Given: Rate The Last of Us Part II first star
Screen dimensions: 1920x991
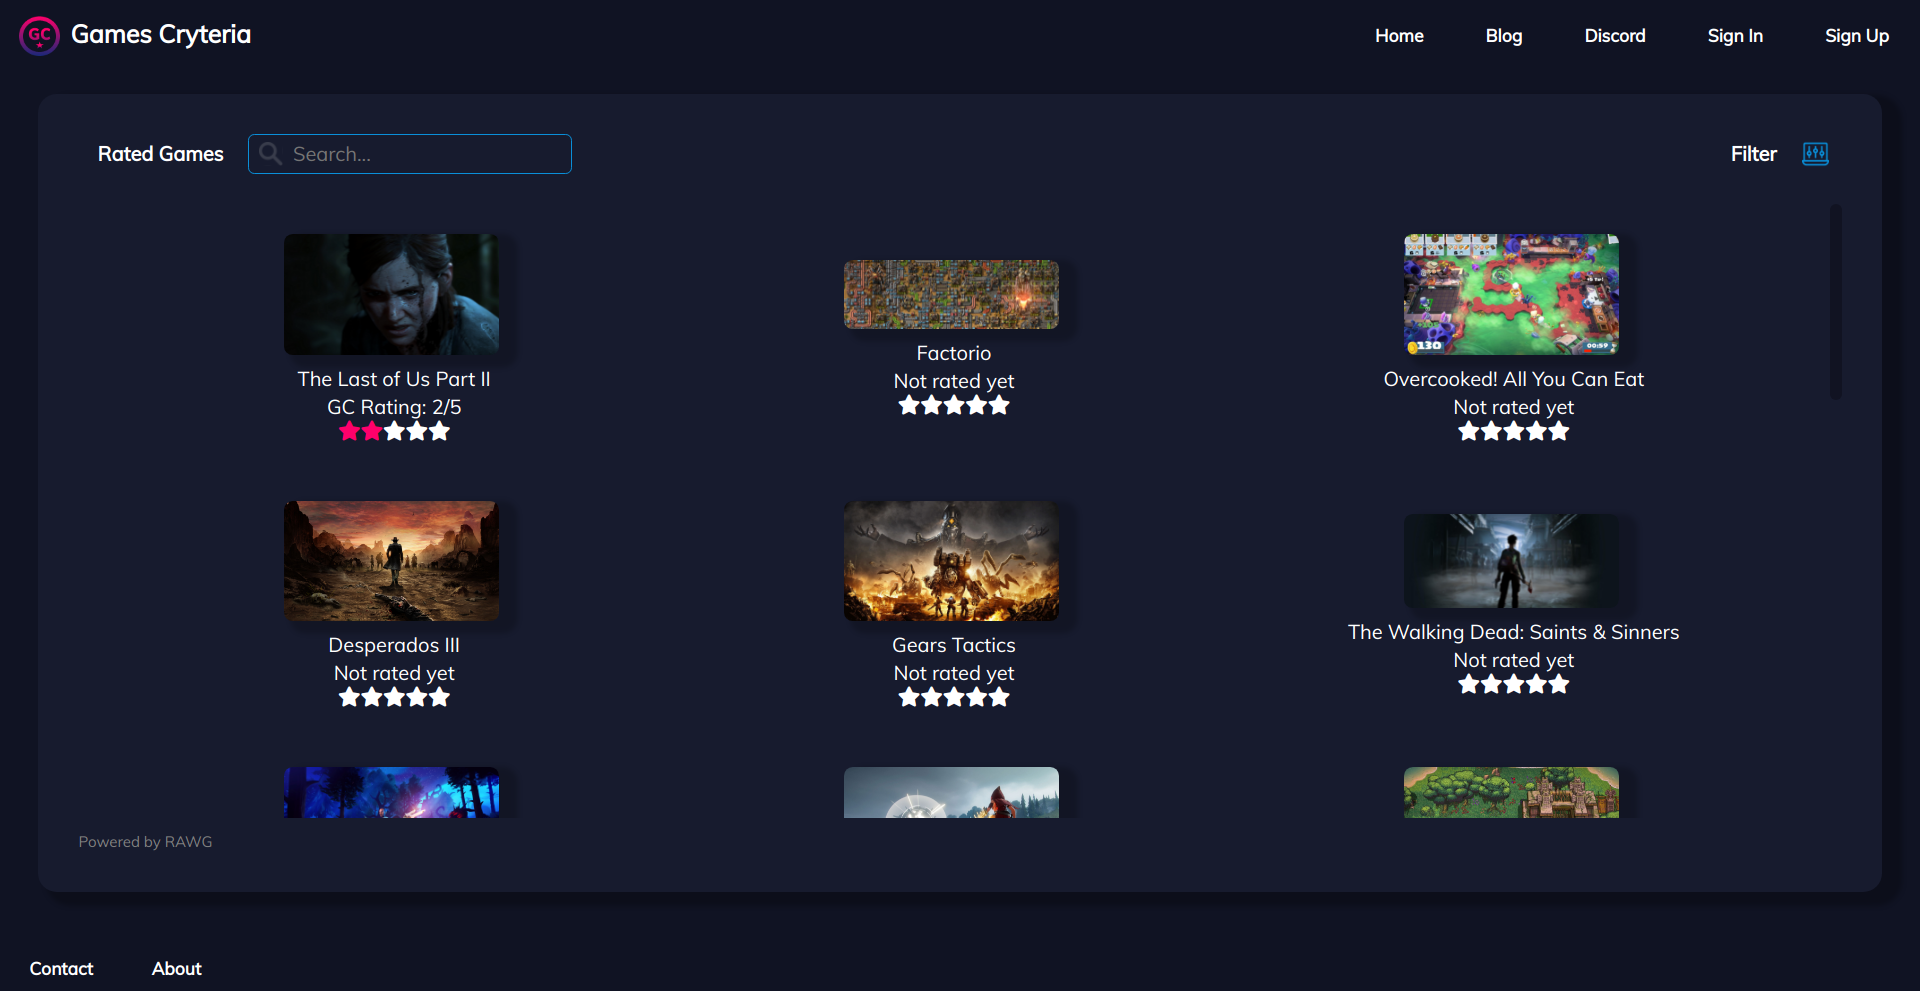Looking at the screenshot, I should [x=349, y=432].
